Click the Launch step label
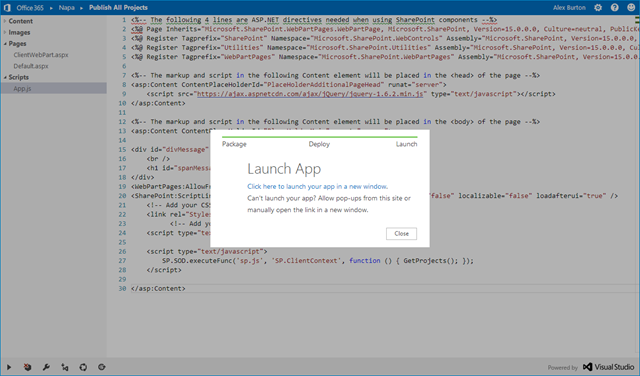The image size is (640, 376). point(407,144)
